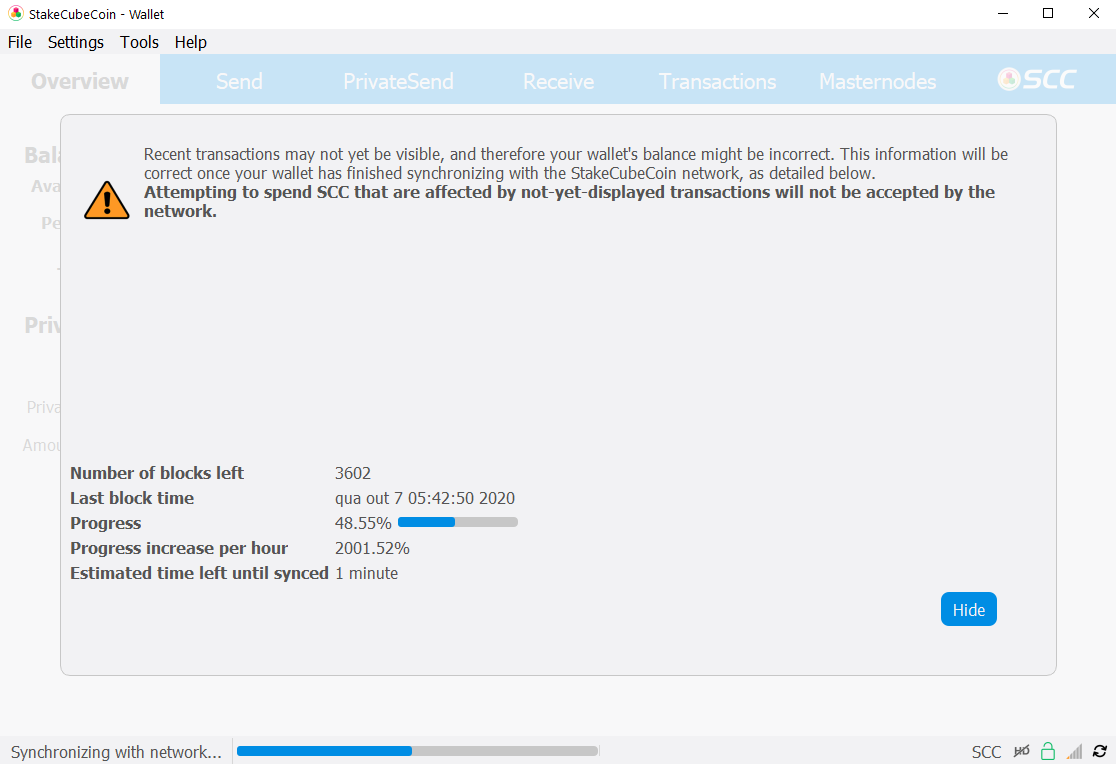Open the Tools menu
The width and height of the screenshot is (1116, 764).
pos(139,42)
